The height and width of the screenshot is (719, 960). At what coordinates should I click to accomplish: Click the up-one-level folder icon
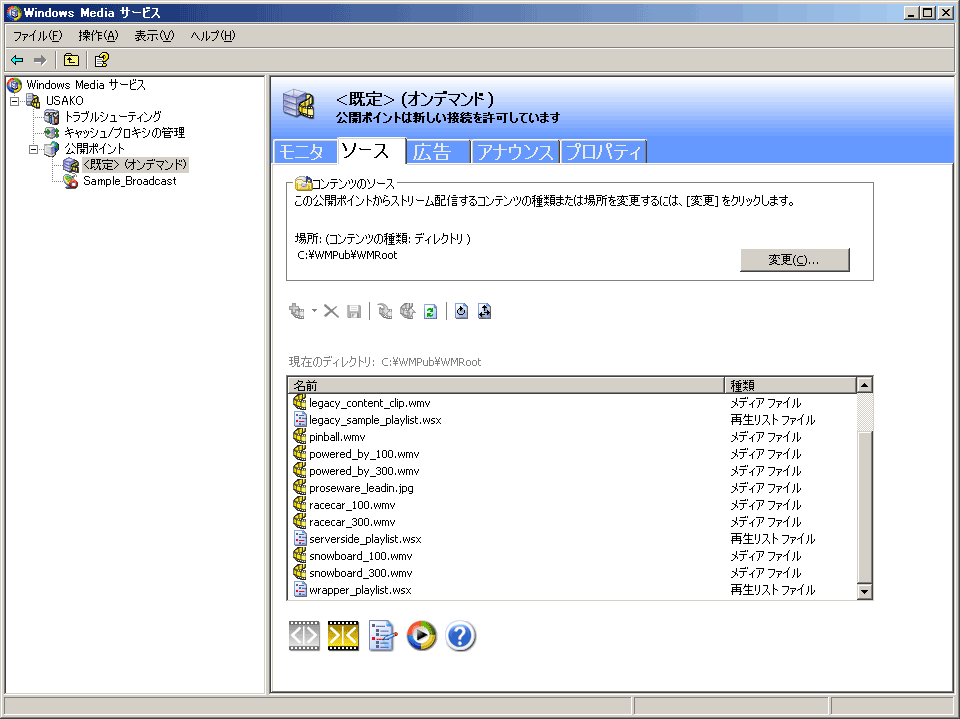point(72,60)
